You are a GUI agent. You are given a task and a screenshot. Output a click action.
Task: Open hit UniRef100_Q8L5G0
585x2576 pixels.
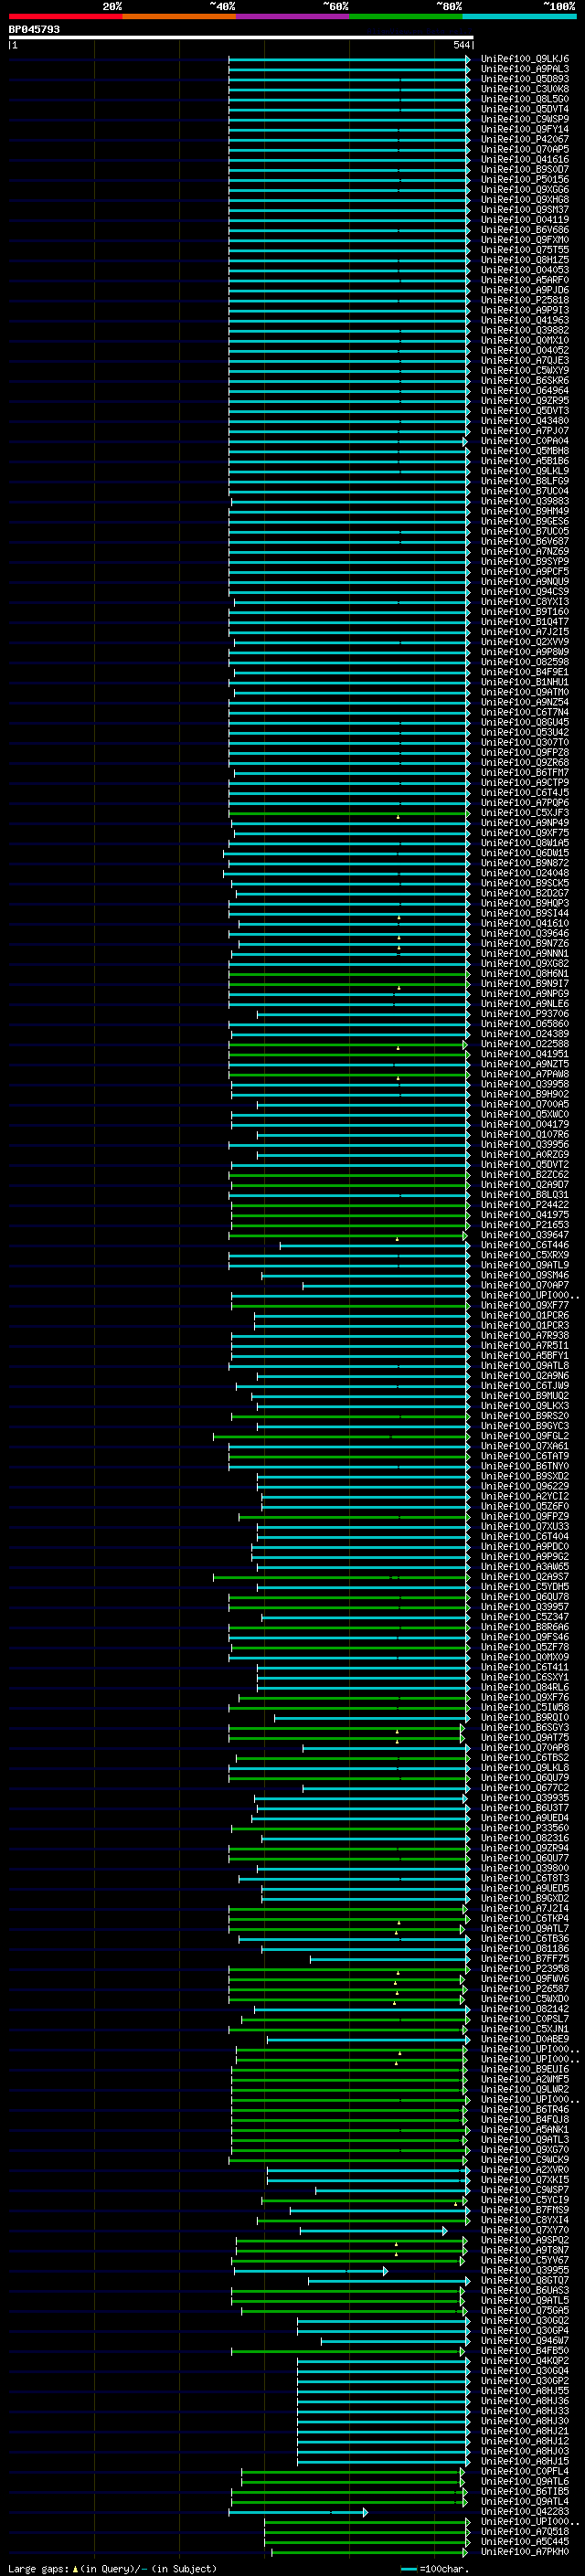525,99
